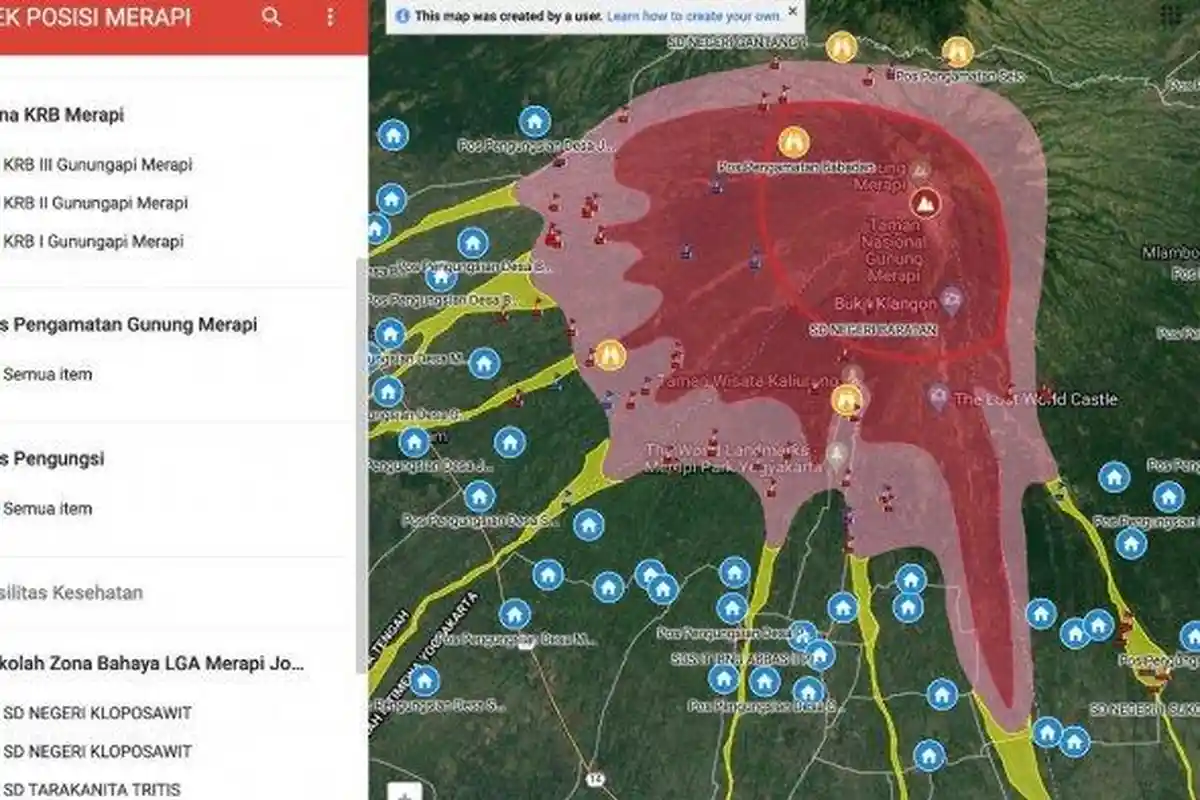Open the three-dot more options menu
The height and width of the screenshot is (800, 1200).
331,17
